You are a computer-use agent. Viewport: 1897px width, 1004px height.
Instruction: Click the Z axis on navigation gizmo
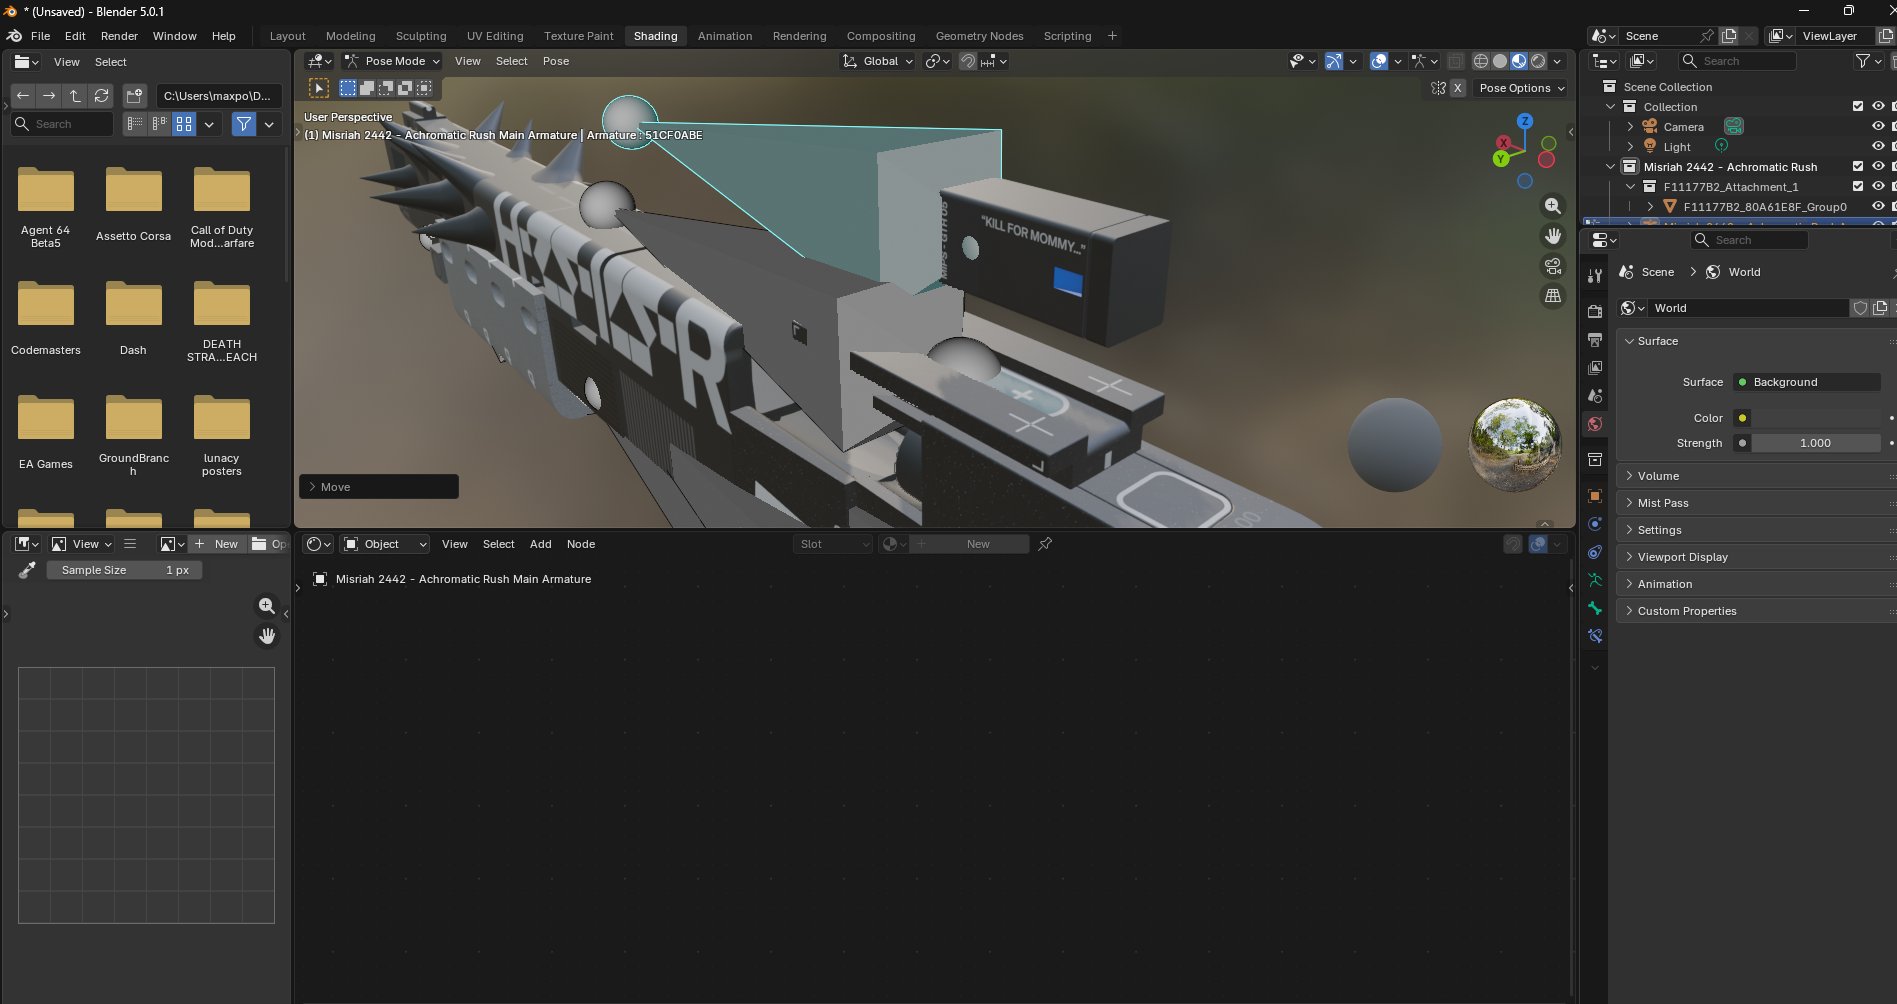1525,121
